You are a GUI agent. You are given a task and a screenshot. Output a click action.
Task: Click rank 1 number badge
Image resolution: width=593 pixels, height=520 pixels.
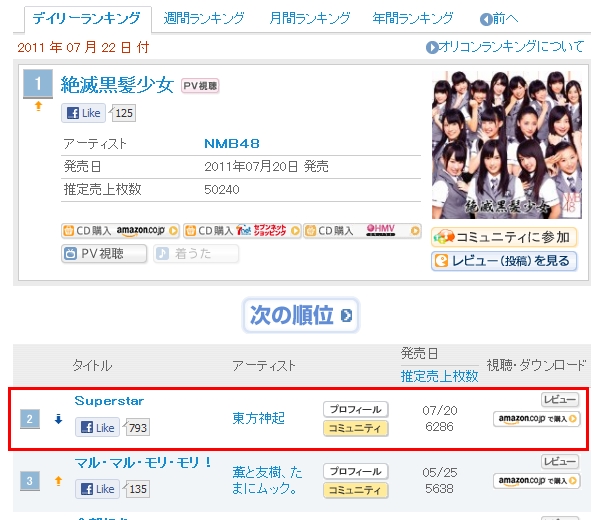(38, 84)
